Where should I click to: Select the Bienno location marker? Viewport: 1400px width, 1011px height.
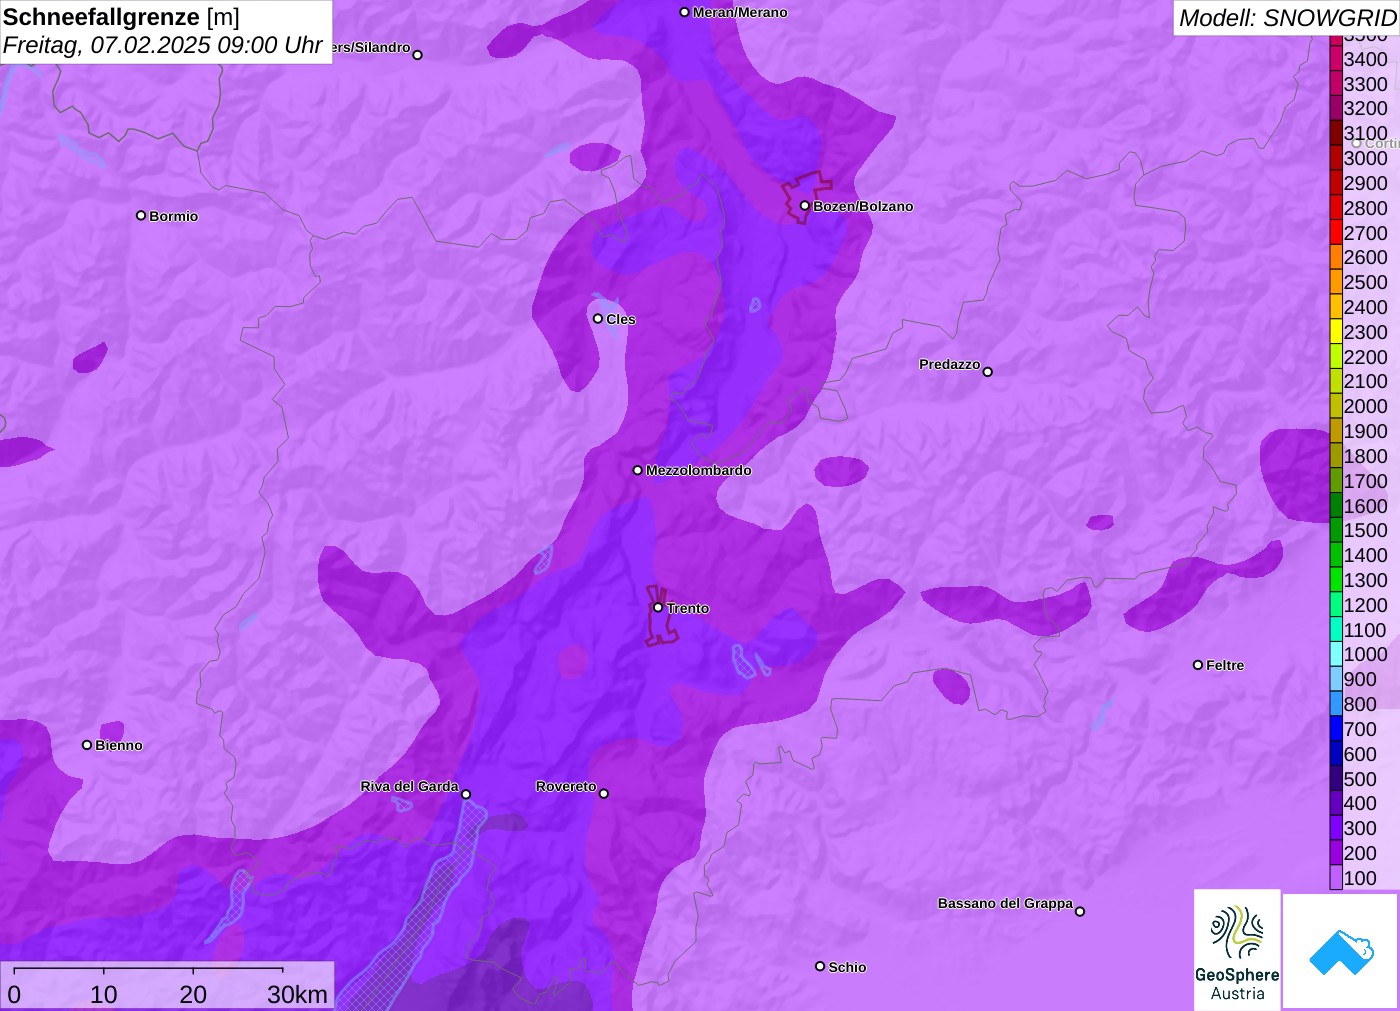[87, 744]
